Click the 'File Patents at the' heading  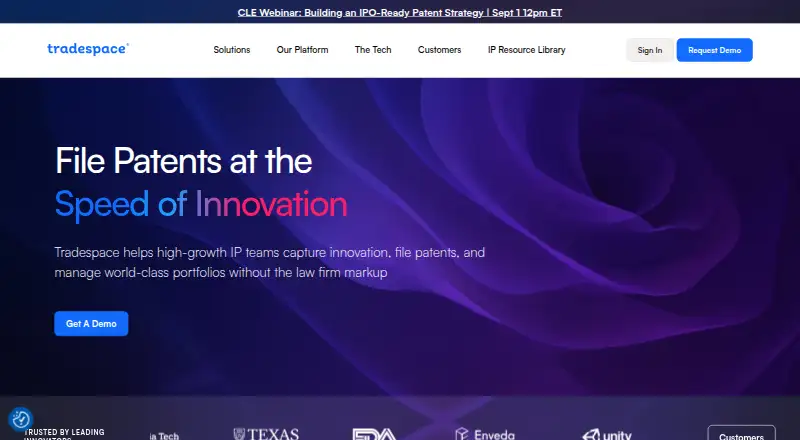pos(183,161)
